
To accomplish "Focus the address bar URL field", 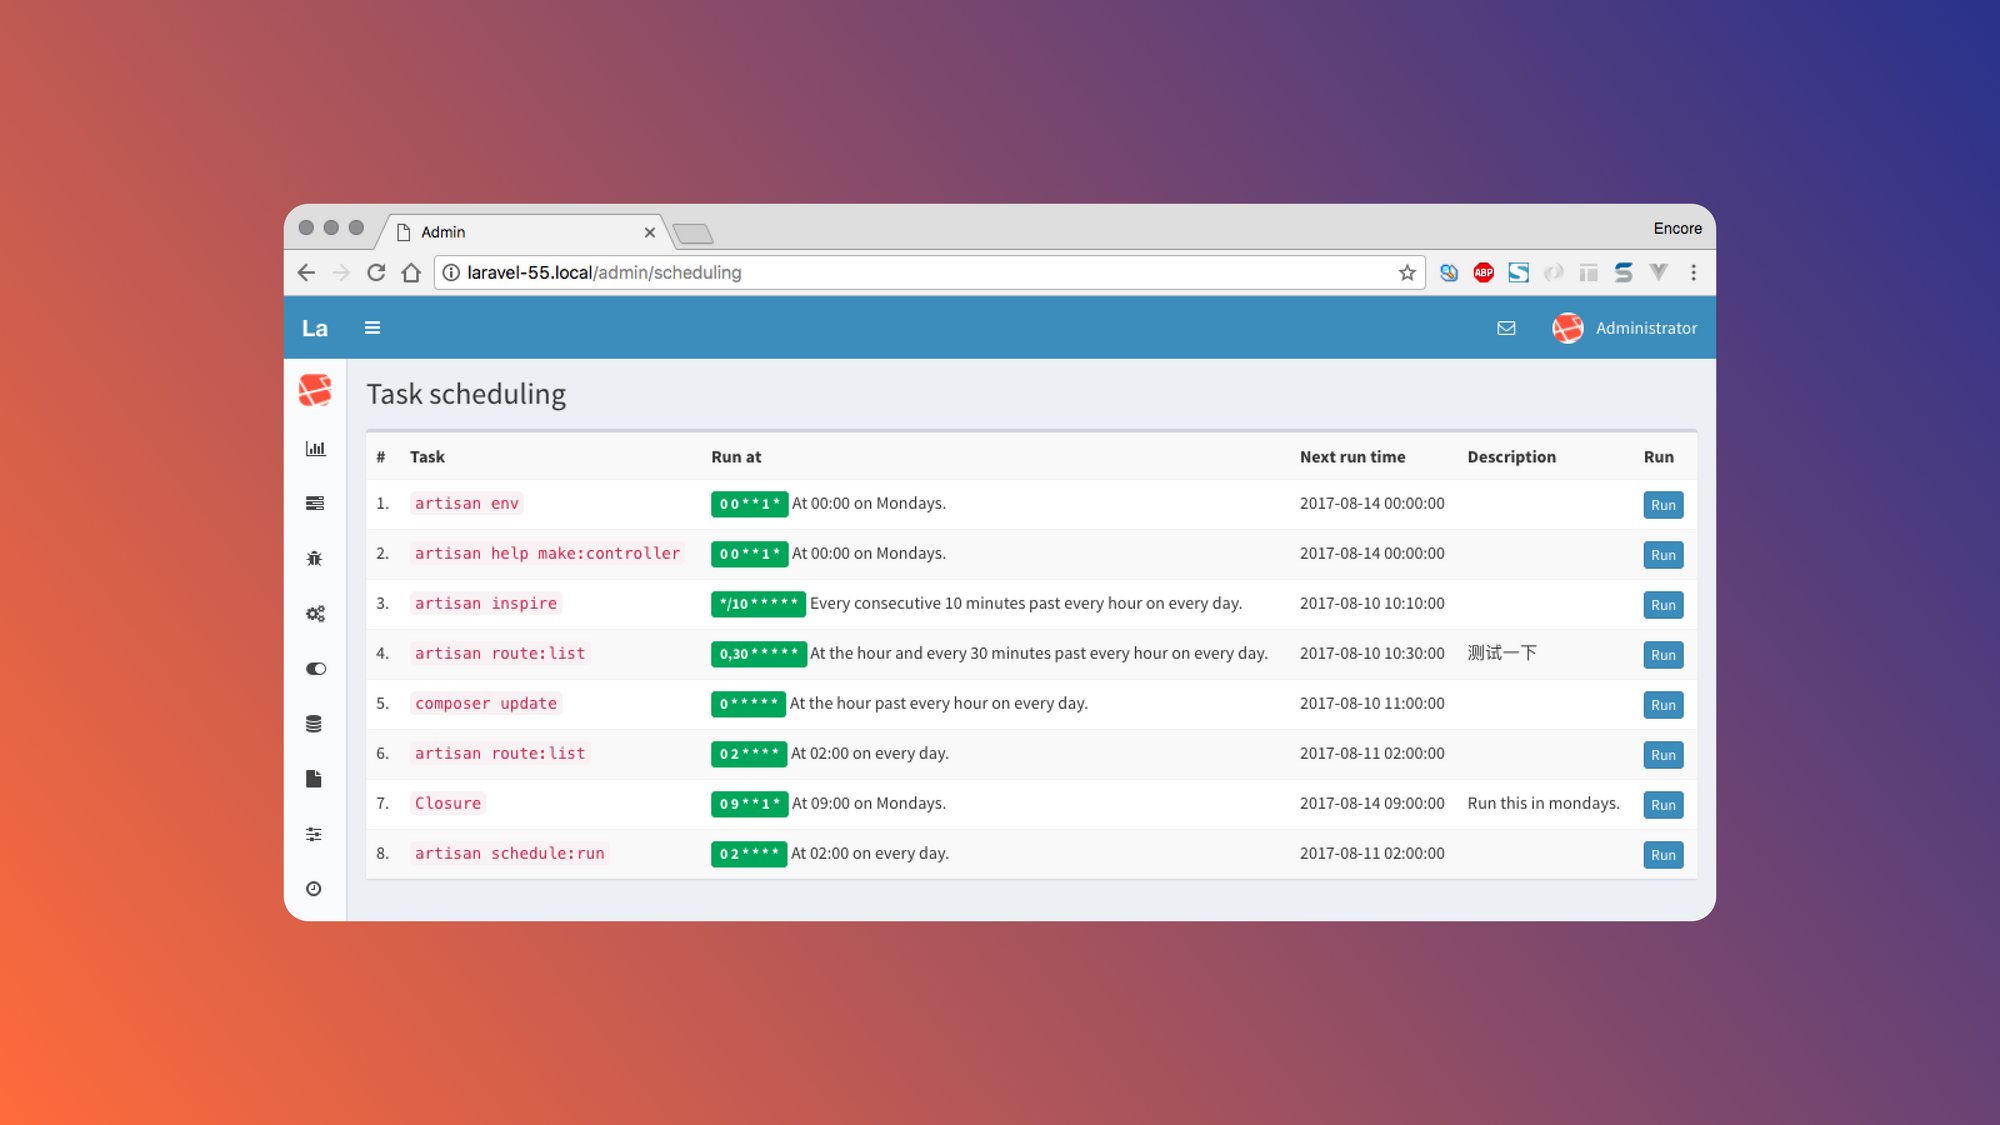I will (x=930, y=273).
